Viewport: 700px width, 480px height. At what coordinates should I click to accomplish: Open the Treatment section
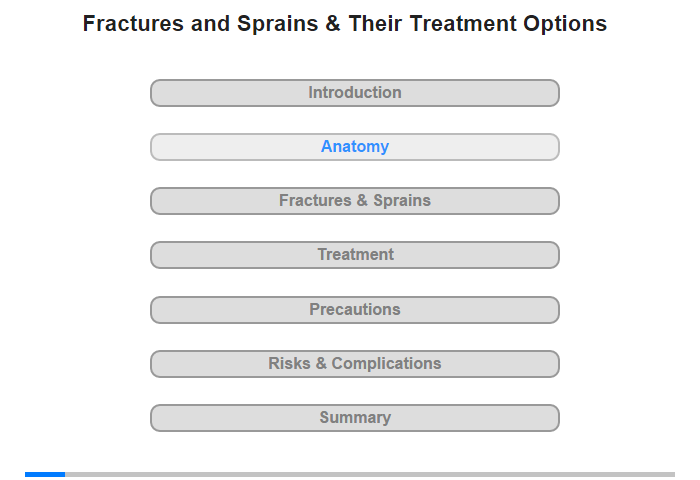coord(354,255)
